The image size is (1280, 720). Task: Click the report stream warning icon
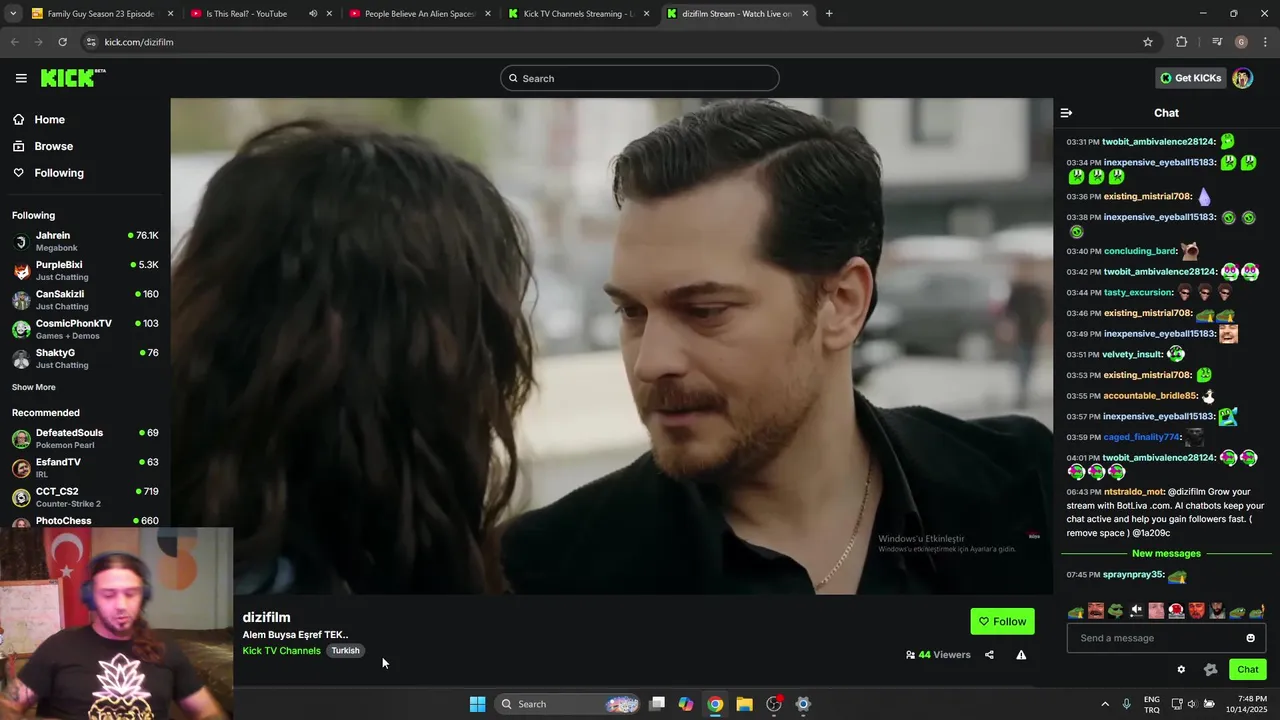coord(1021,655)
